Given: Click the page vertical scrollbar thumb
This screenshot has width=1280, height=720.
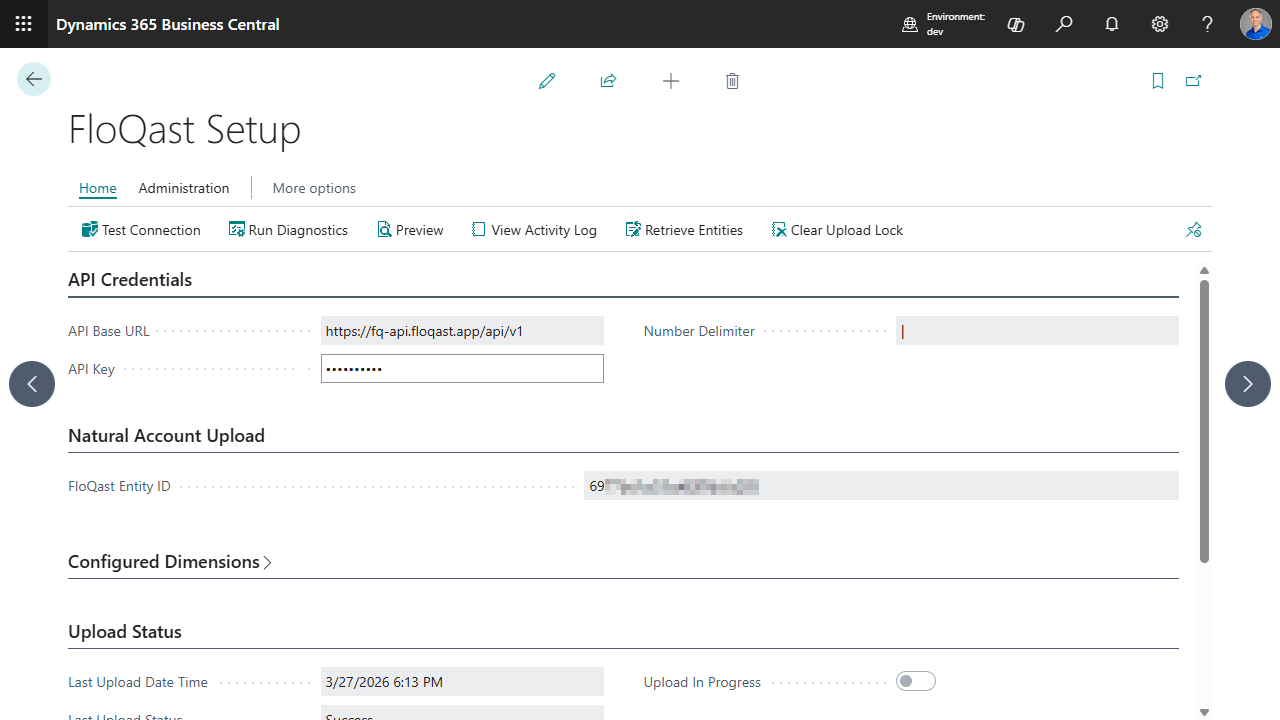Looking at the screenshot, I should [x=1204, y=421].
